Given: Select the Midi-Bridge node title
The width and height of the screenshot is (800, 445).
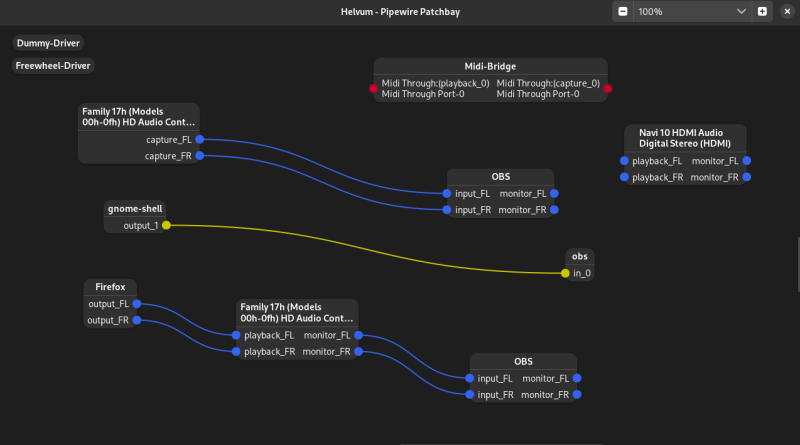Looking at the screenshot, I should 490,66.
